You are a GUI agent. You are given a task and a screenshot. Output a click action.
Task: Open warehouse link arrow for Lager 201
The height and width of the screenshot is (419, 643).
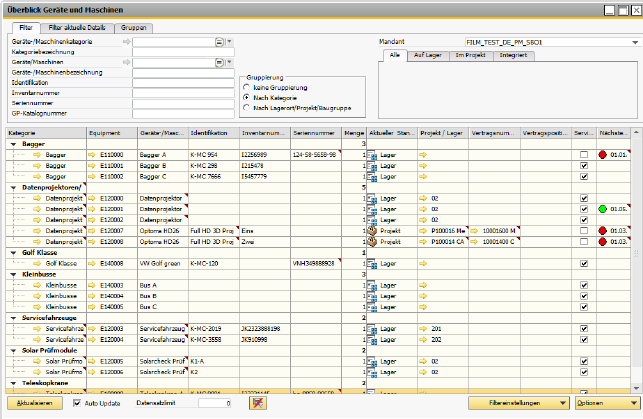coord(423,329)
